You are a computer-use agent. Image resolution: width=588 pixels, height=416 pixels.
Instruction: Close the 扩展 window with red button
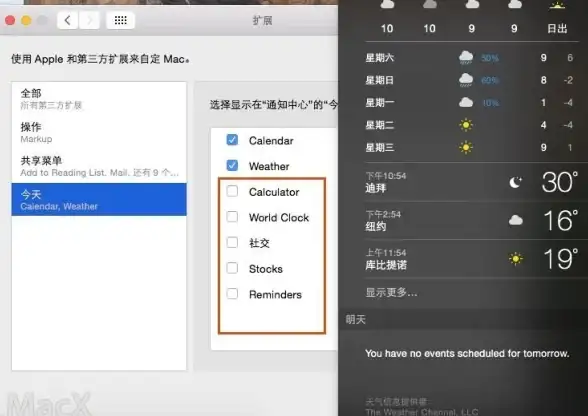[10, 20]
